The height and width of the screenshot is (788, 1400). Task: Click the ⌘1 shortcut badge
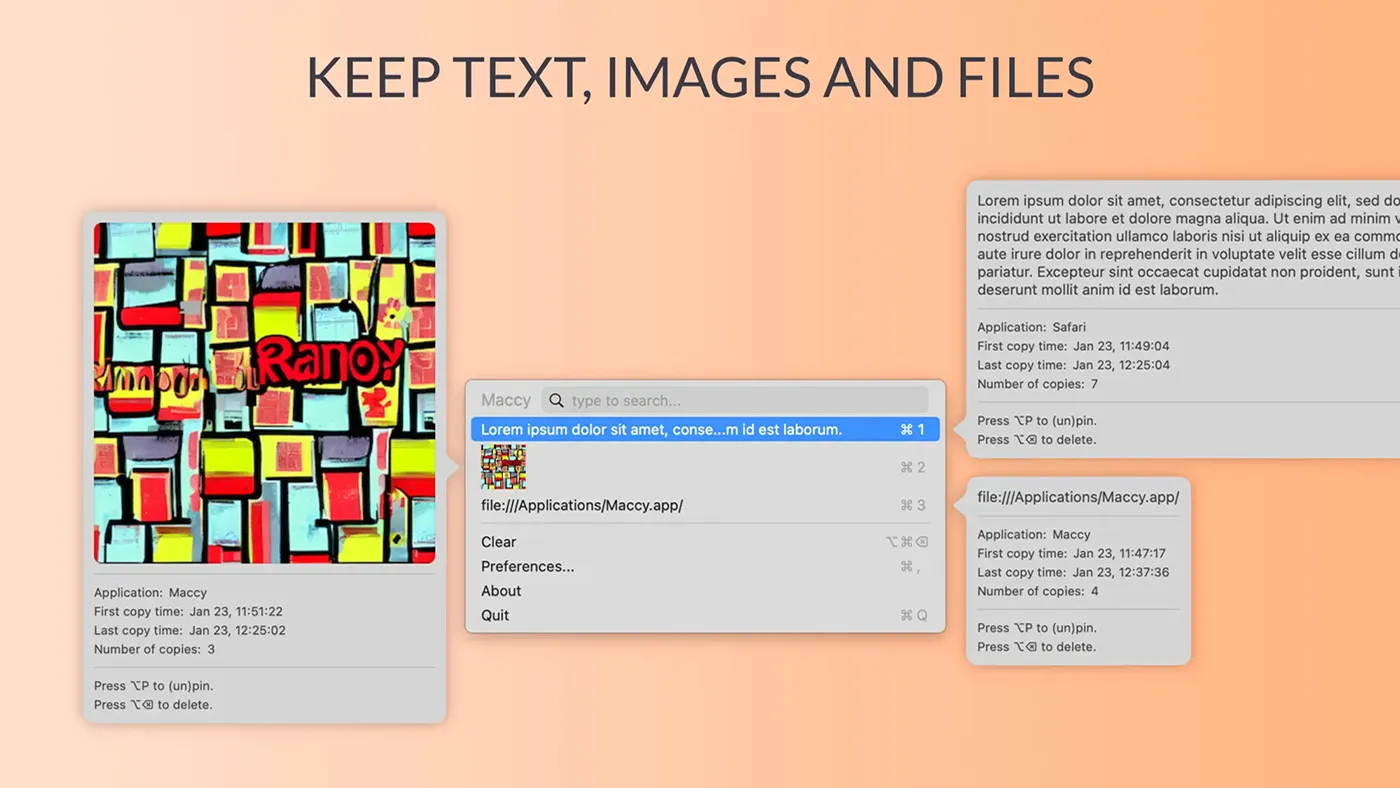click(912, 430)
